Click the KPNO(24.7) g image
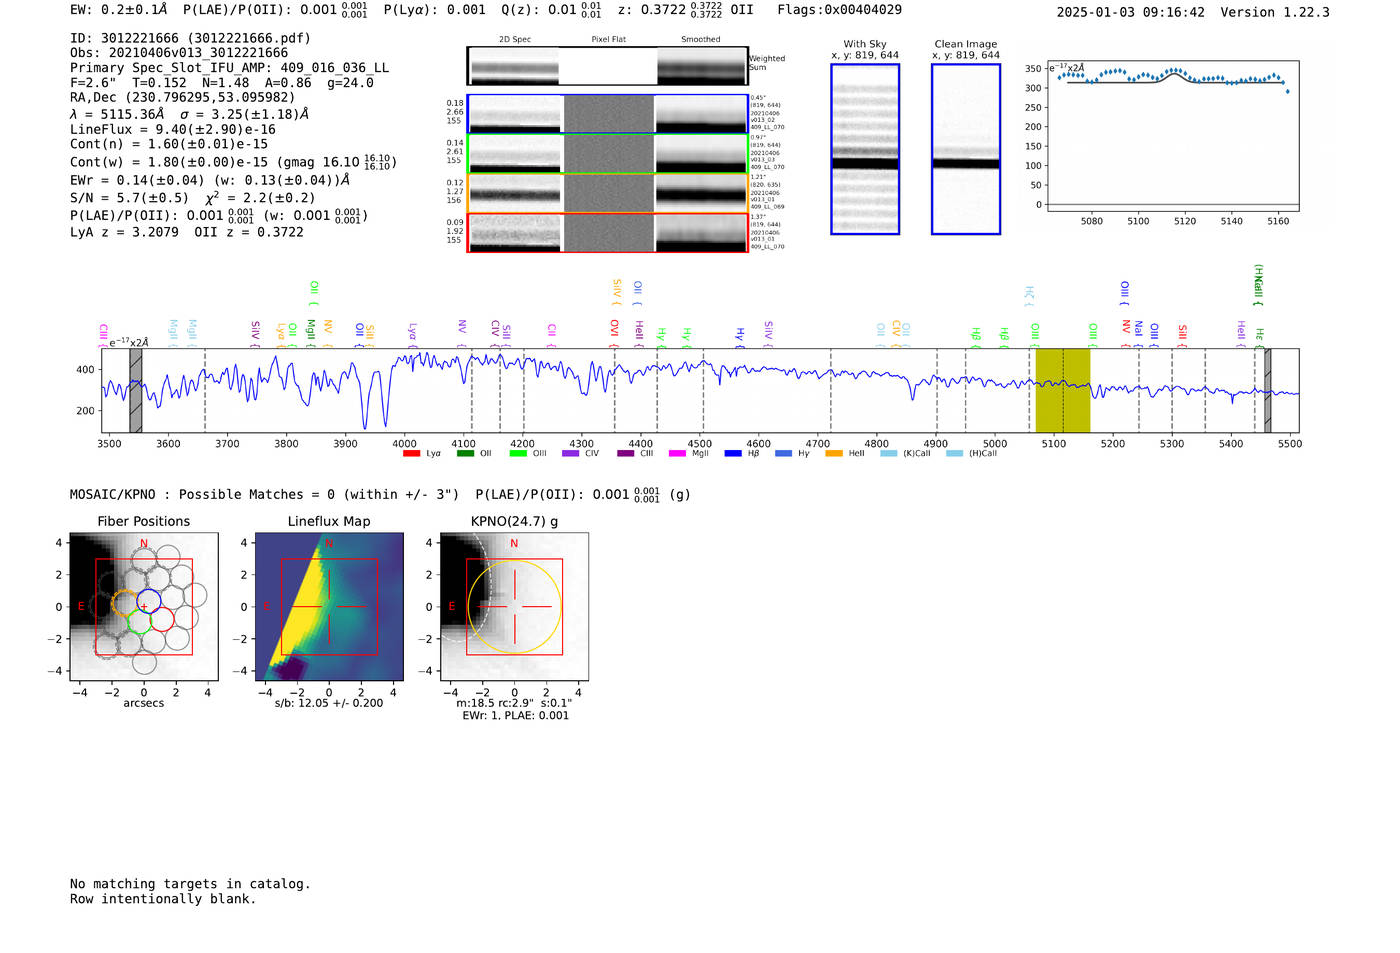 tap(514, 606)
